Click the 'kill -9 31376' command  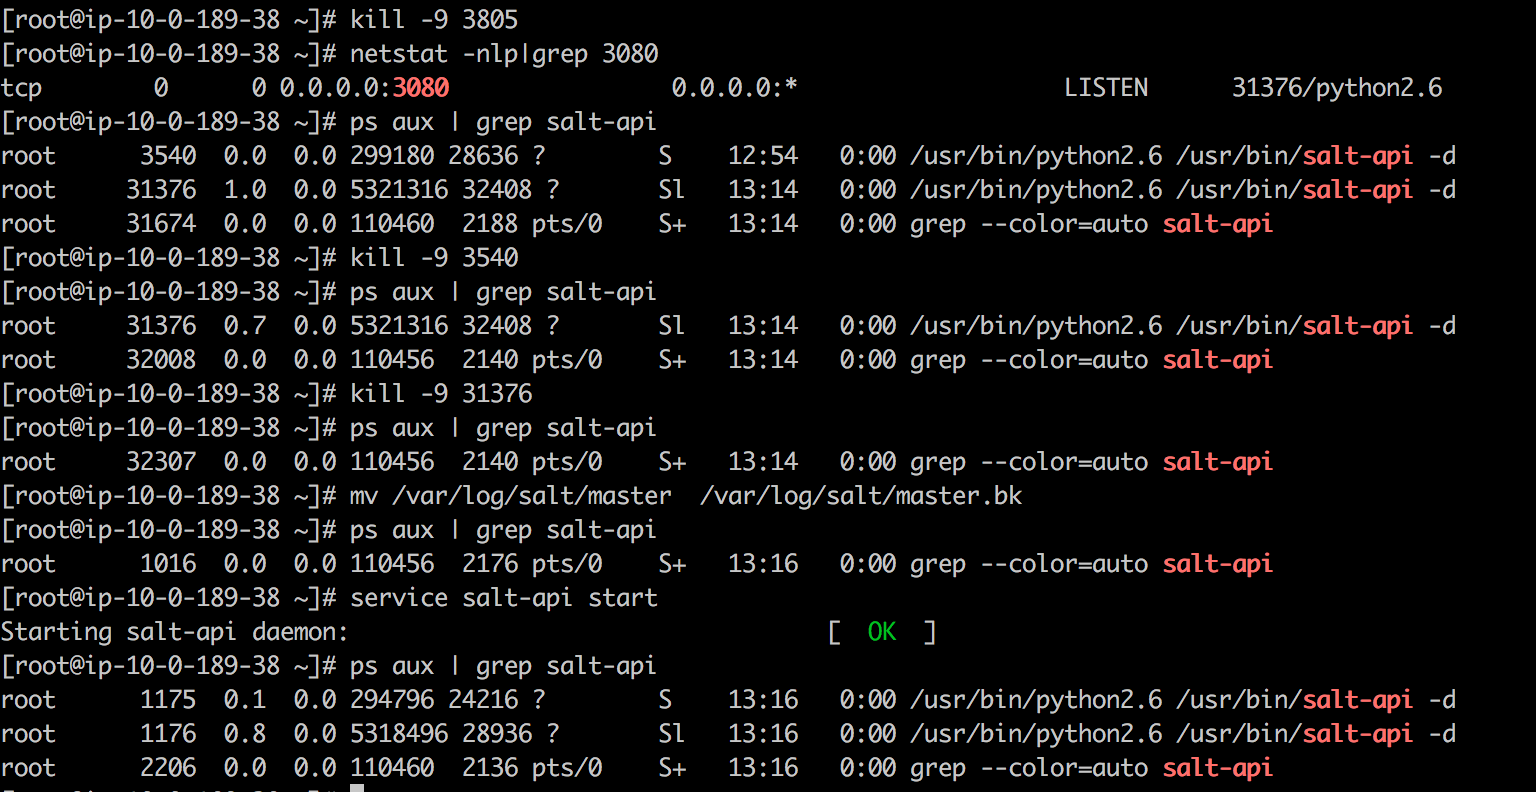pyautogui.click(x=441, y=394)
